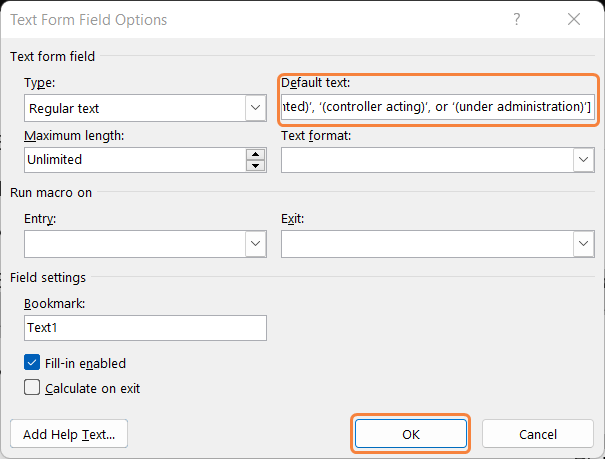Image resolution: width=605 pixels, height=459 pixels.
Task: Open the Exit macro dropdown arrow
Action: [x=583, y=244]
